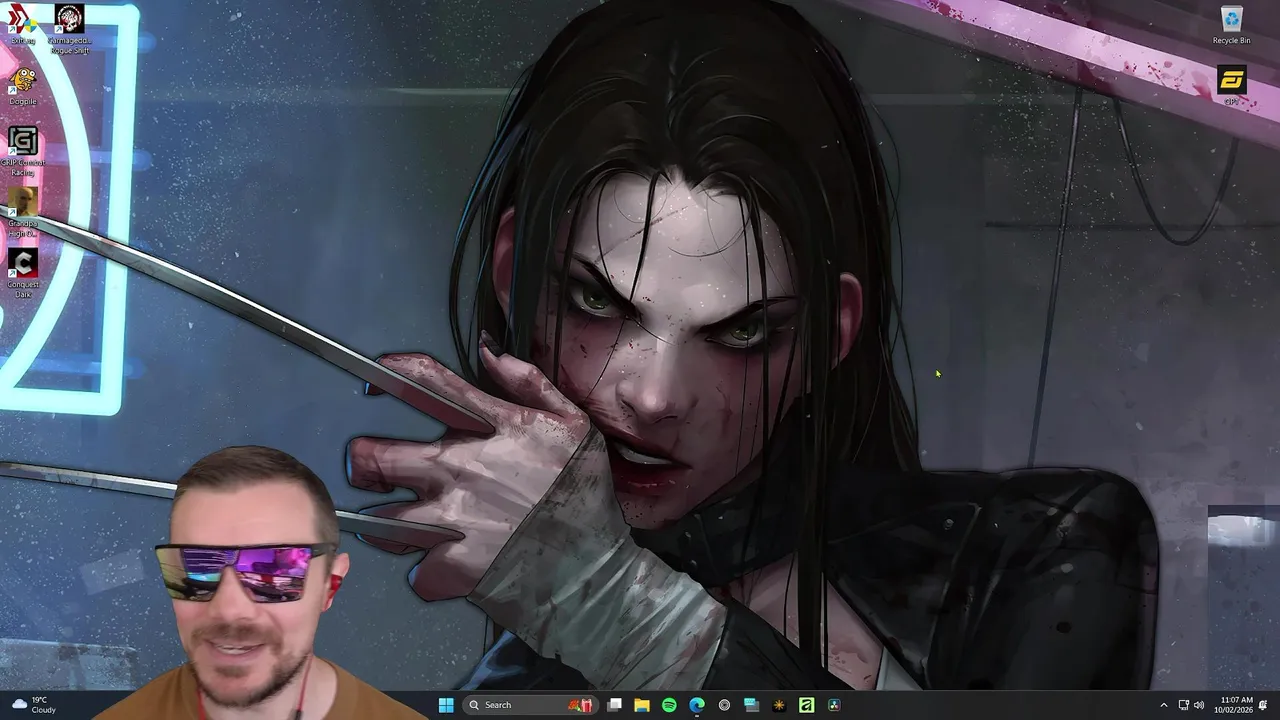Select the Dogpile desktop shortcut
The image size is (1280, 720).
point(22,86)
